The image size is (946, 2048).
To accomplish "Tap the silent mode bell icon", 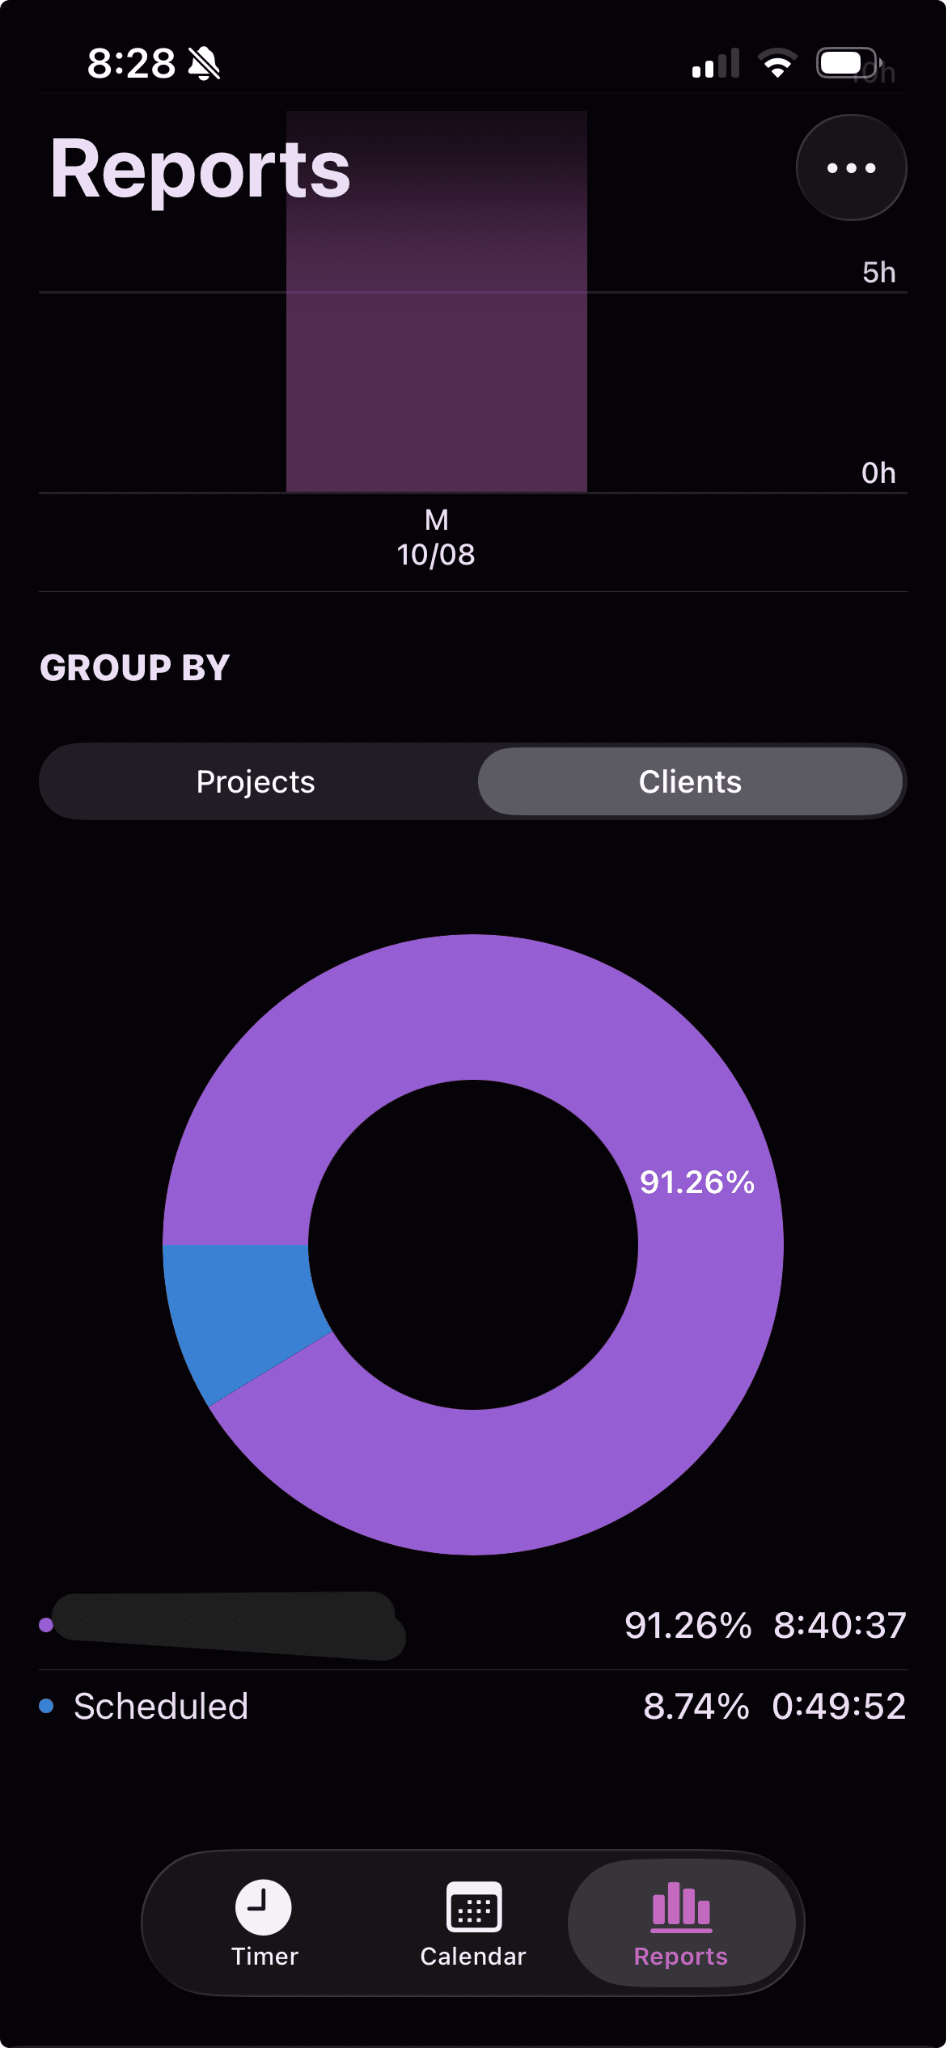I will click(x=204, y=64).
